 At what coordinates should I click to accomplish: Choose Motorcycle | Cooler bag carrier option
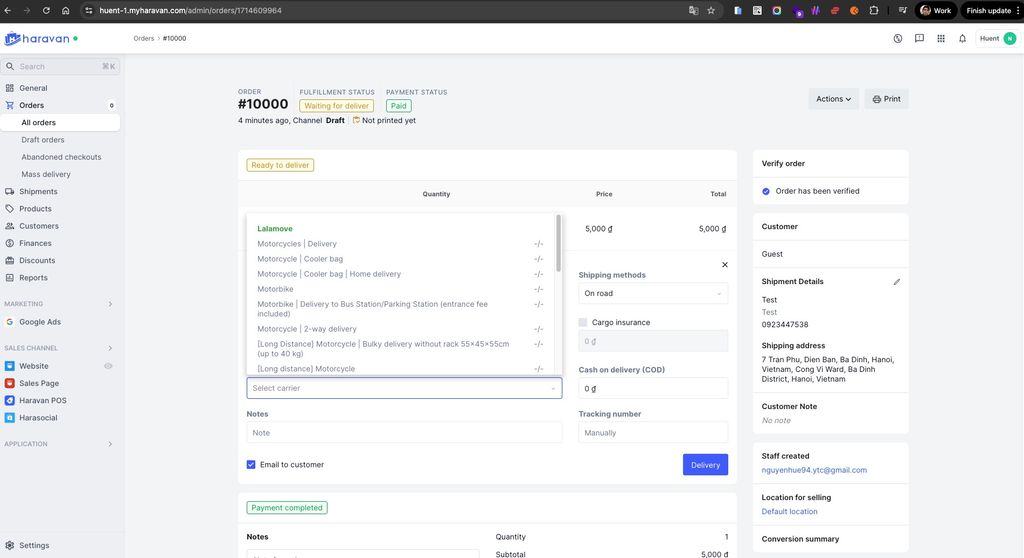click(300, 259)
